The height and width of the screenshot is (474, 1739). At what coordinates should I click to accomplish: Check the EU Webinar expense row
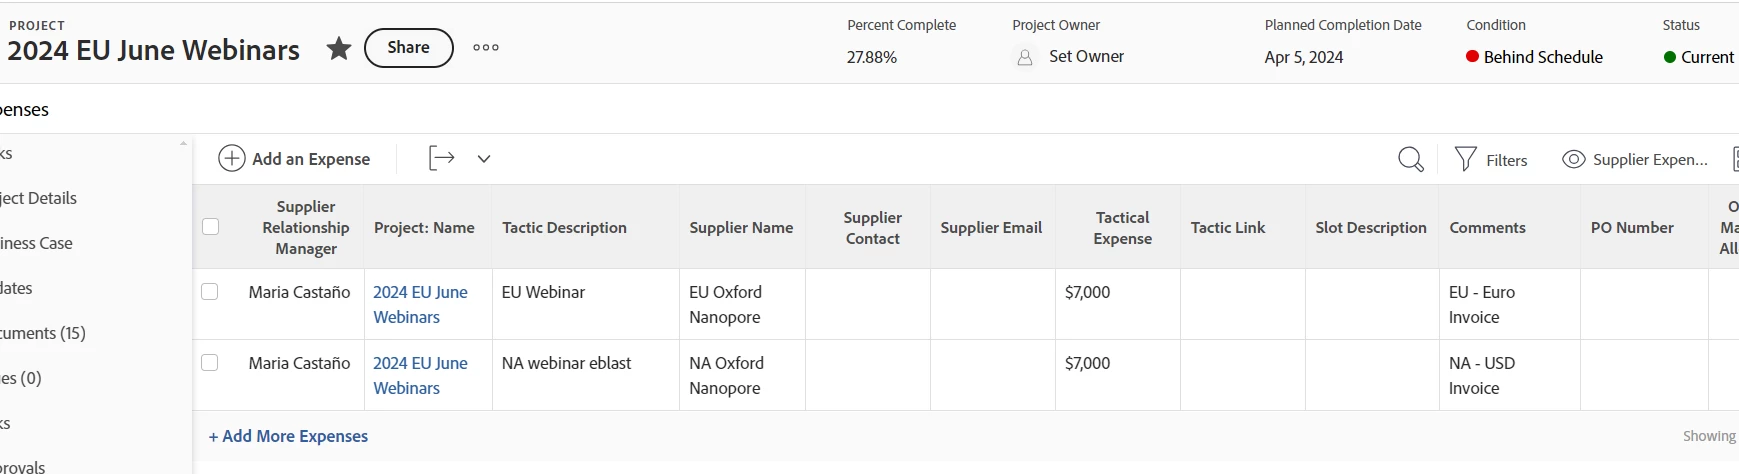click(x=209, y=292)
